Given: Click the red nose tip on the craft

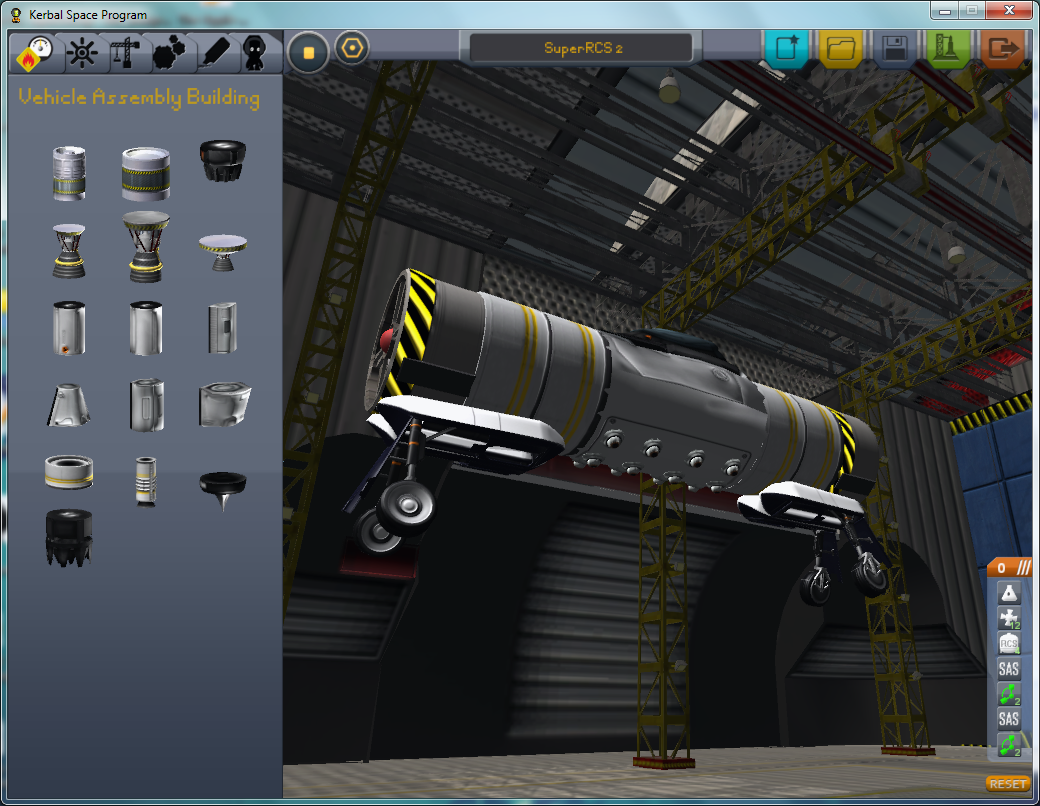Looking at the screenshot, I should pyautogui.click(x=386, y=340).
